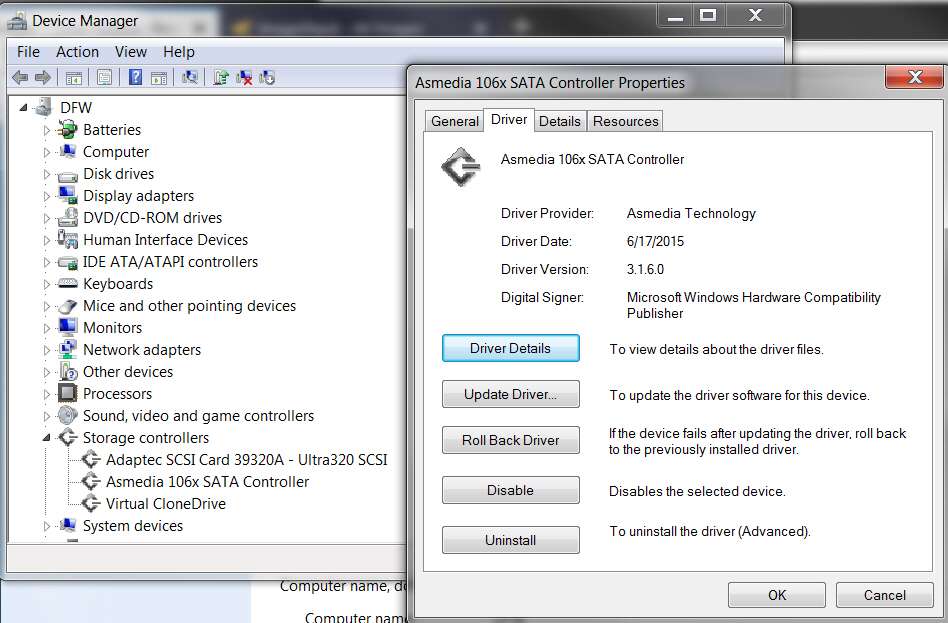Collapse the Storage controllers node
The image size is (948, 623).
point(47,438)
